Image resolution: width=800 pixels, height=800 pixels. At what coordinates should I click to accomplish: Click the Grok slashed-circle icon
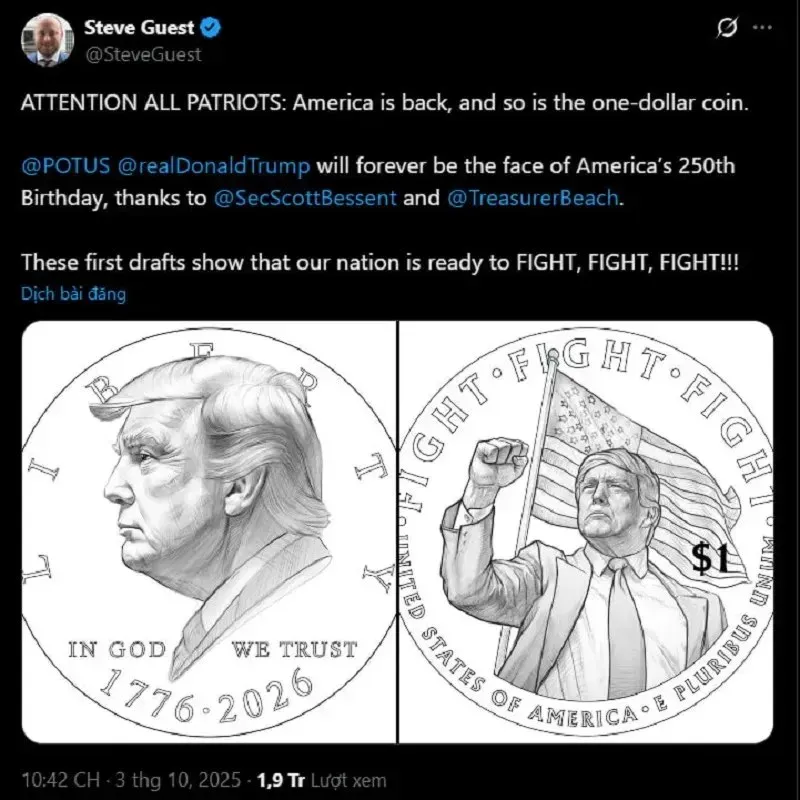(727, 27)
